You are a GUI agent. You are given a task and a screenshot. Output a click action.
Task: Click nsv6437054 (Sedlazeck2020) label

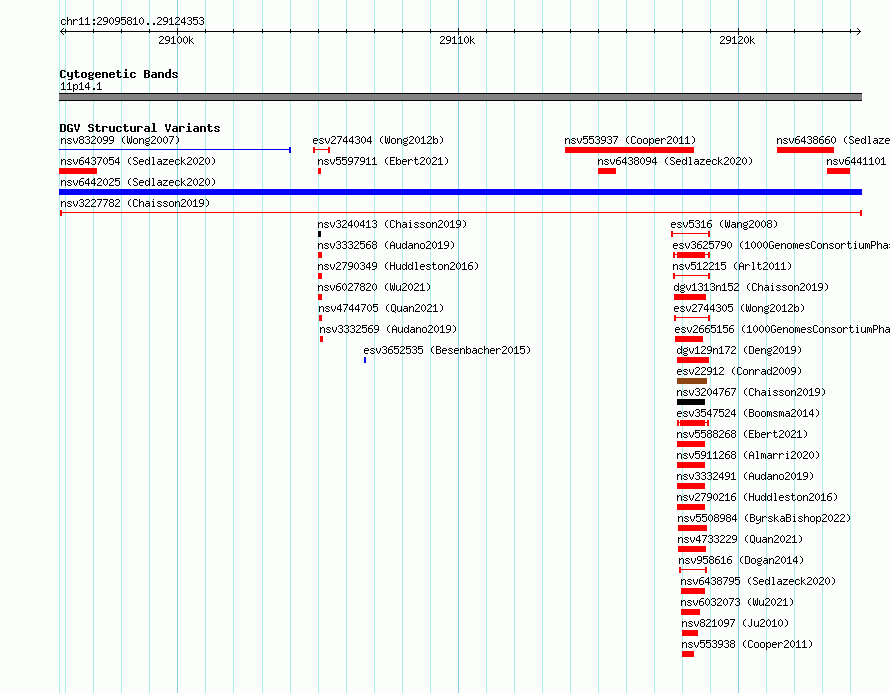pos(138,161)
